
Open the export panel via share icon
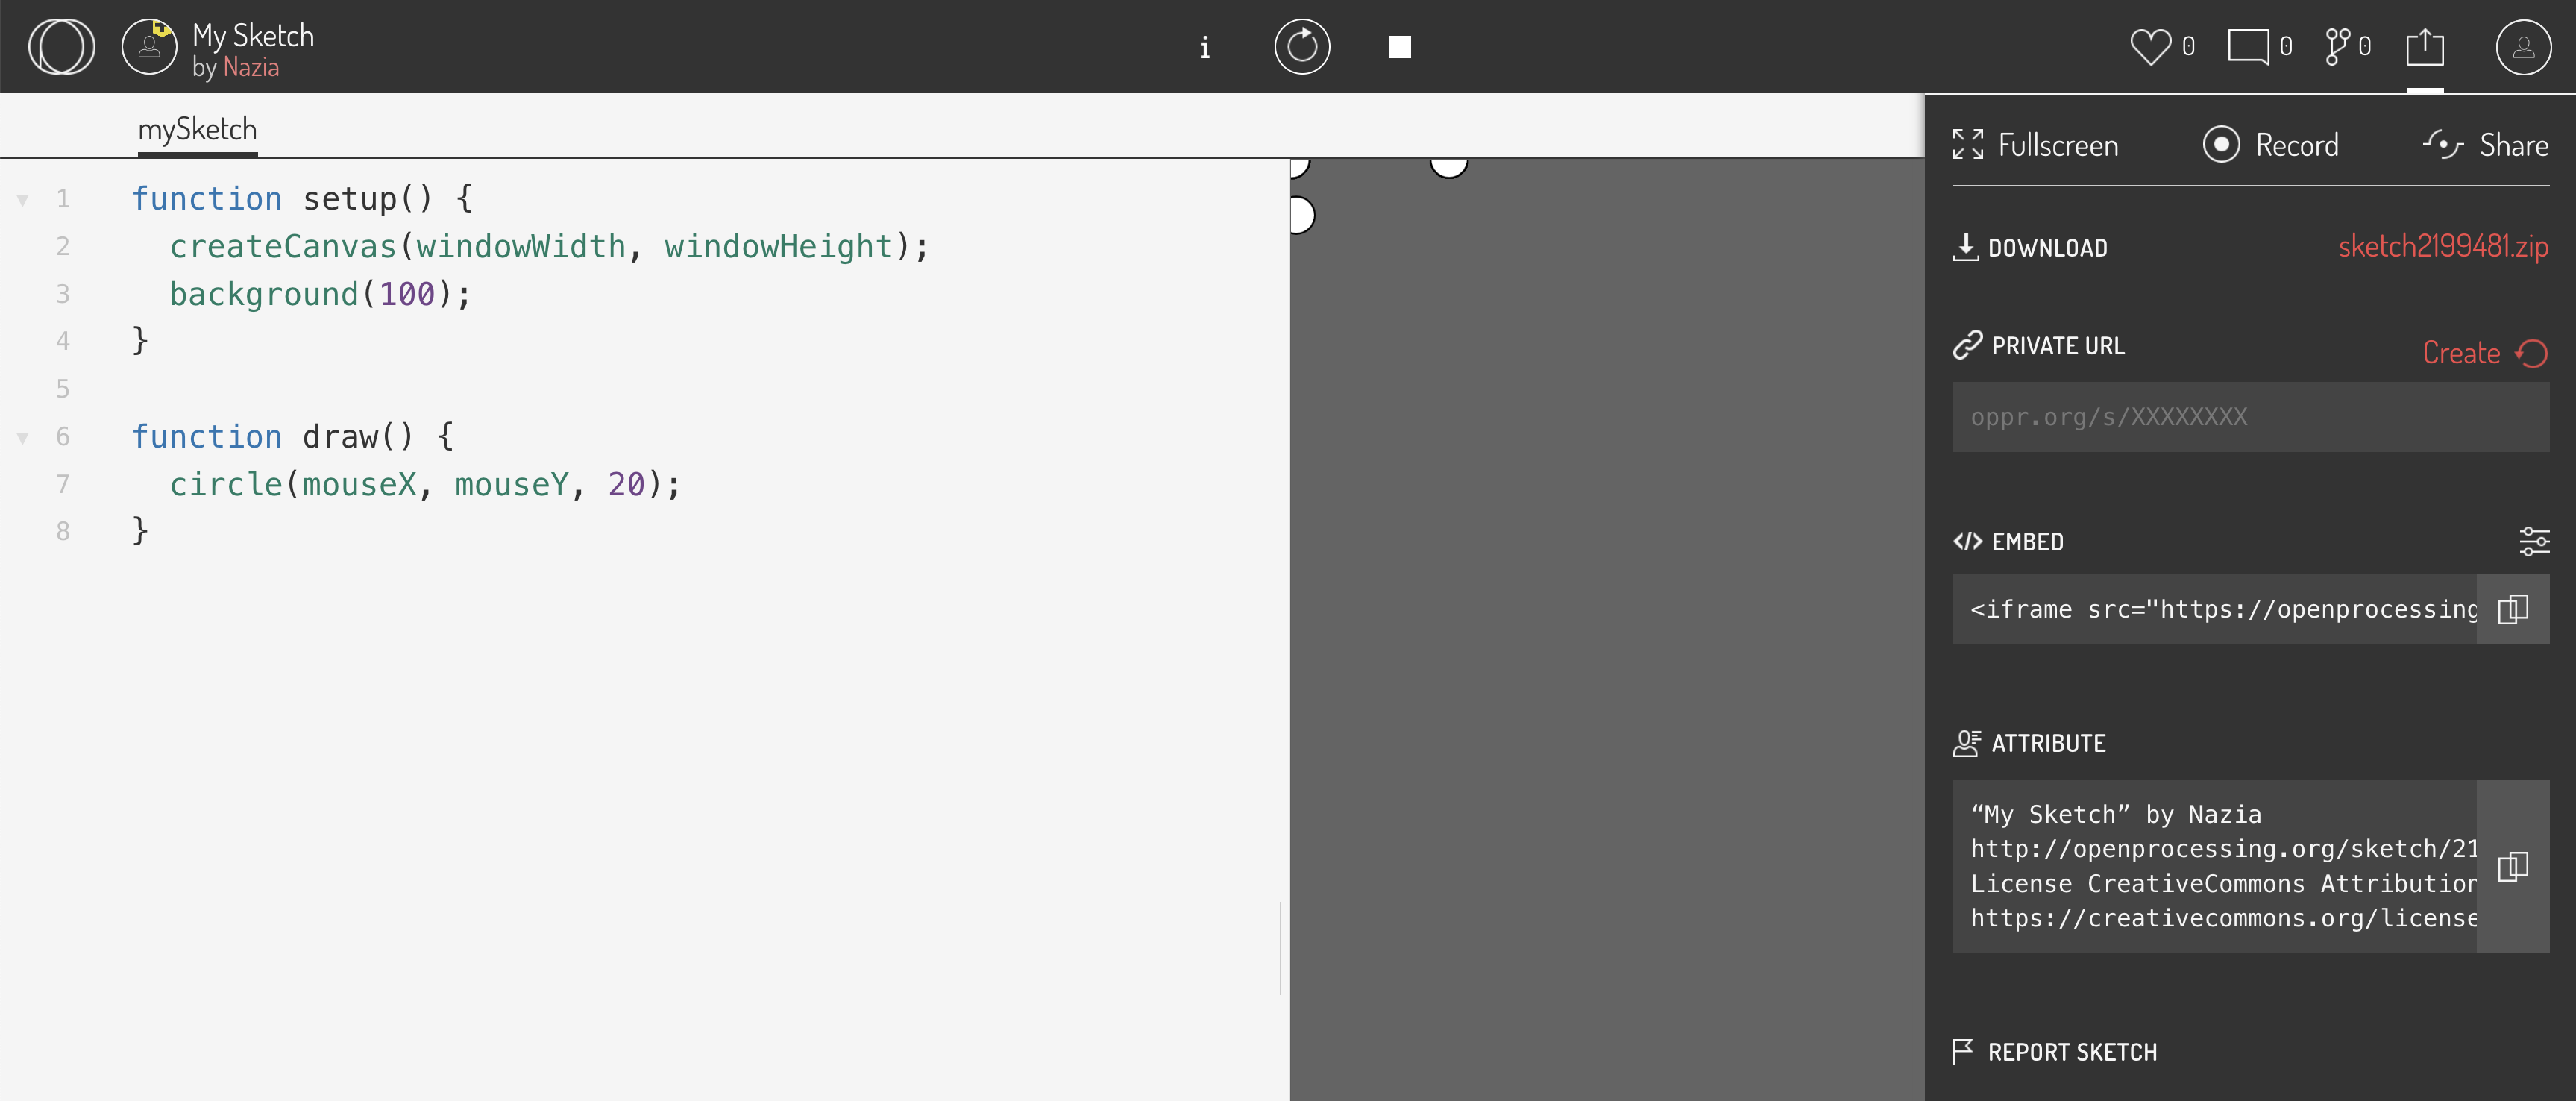[2425, 46]
